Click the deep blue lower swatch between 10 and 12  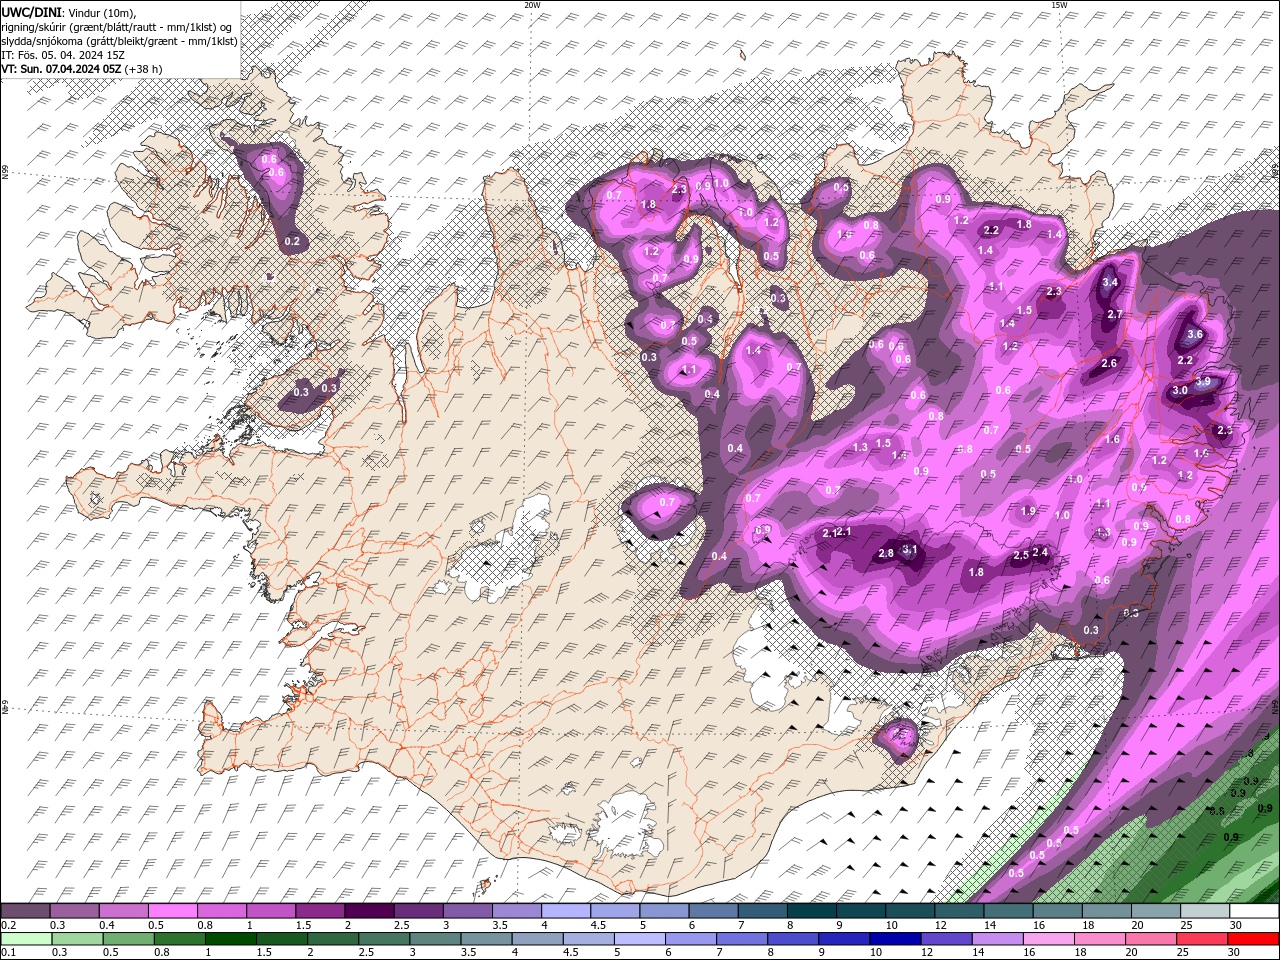pos(895,939)
